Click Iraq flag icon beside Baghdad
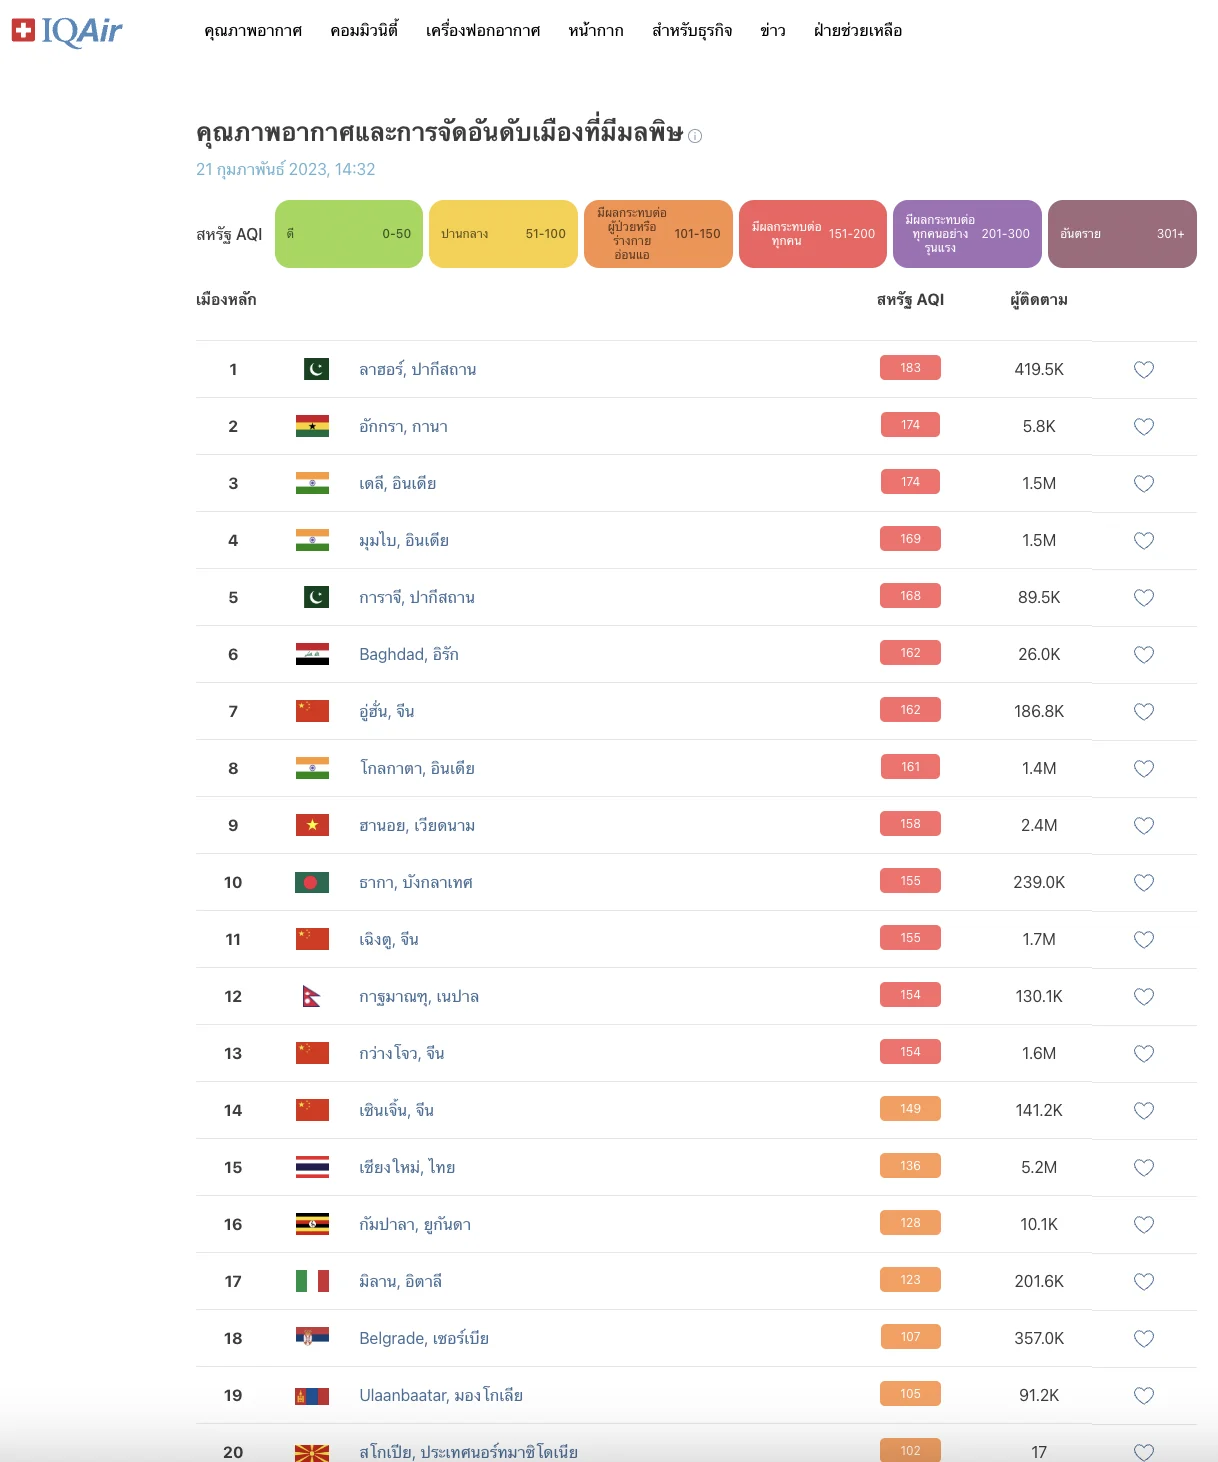The image size is (1218, 1462). [312, 654]
